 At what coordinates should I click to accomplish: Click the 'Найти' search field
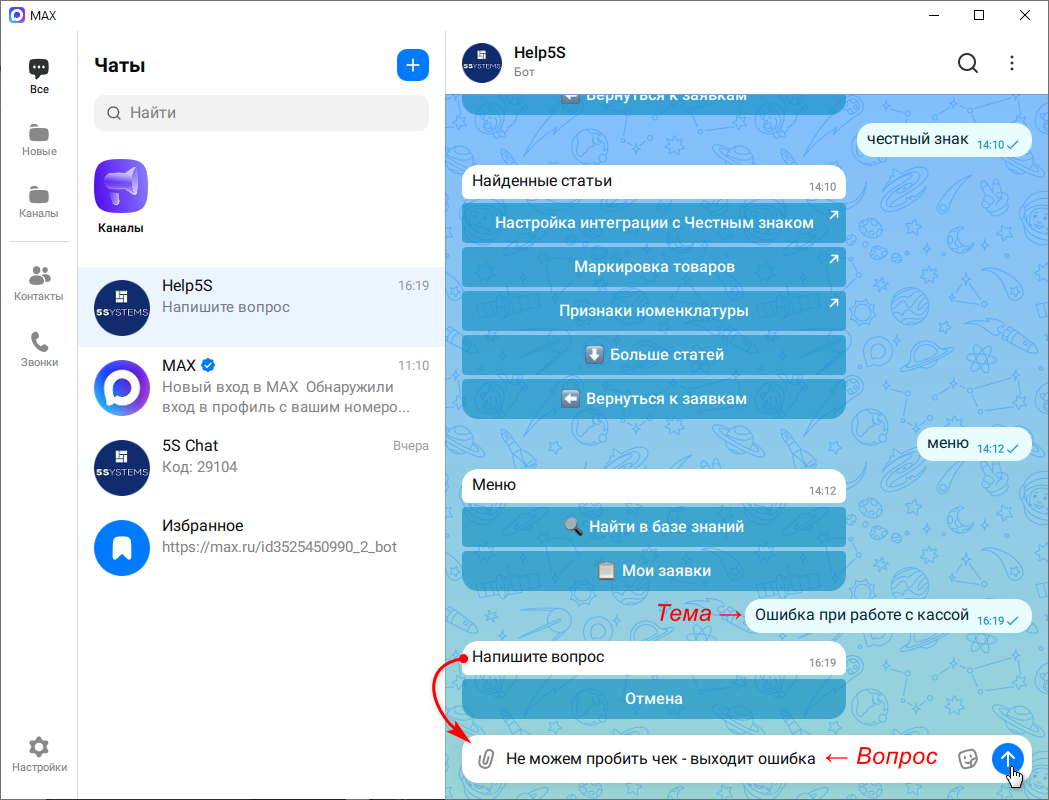262,112
